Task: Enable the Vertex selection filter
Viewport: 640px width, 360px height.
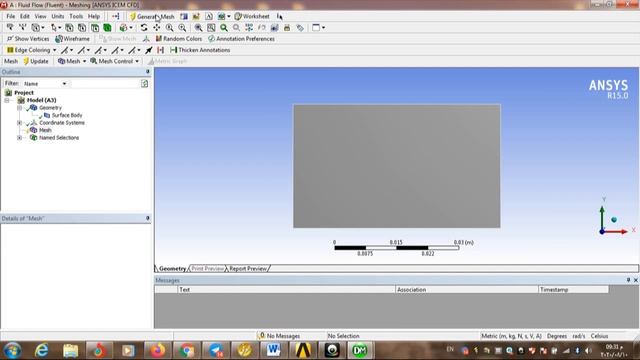Action: (x=69, y=28)
